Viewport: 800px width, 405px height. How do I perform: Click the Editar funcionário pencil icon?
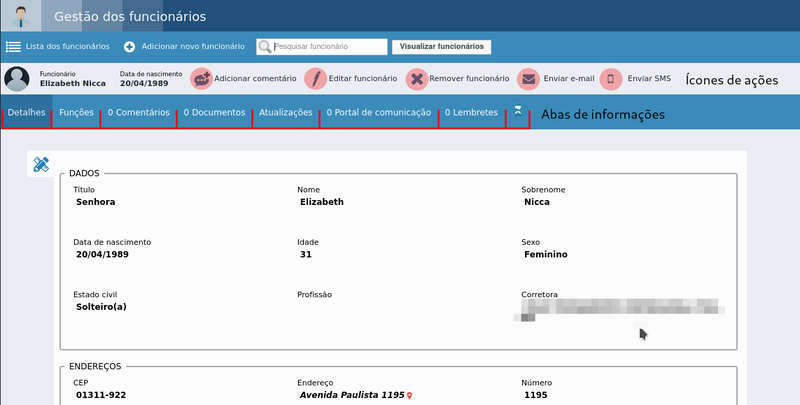click(x=316, y=79)
